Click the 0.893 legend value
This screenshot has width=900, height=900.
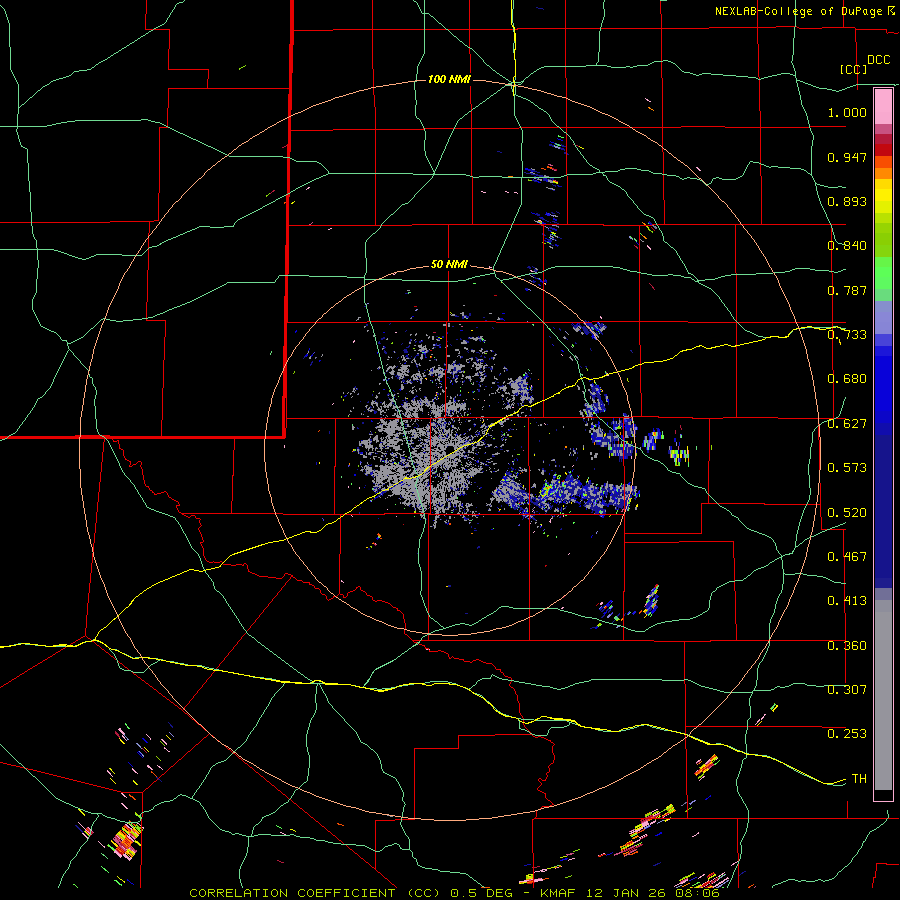click(847, 201)
